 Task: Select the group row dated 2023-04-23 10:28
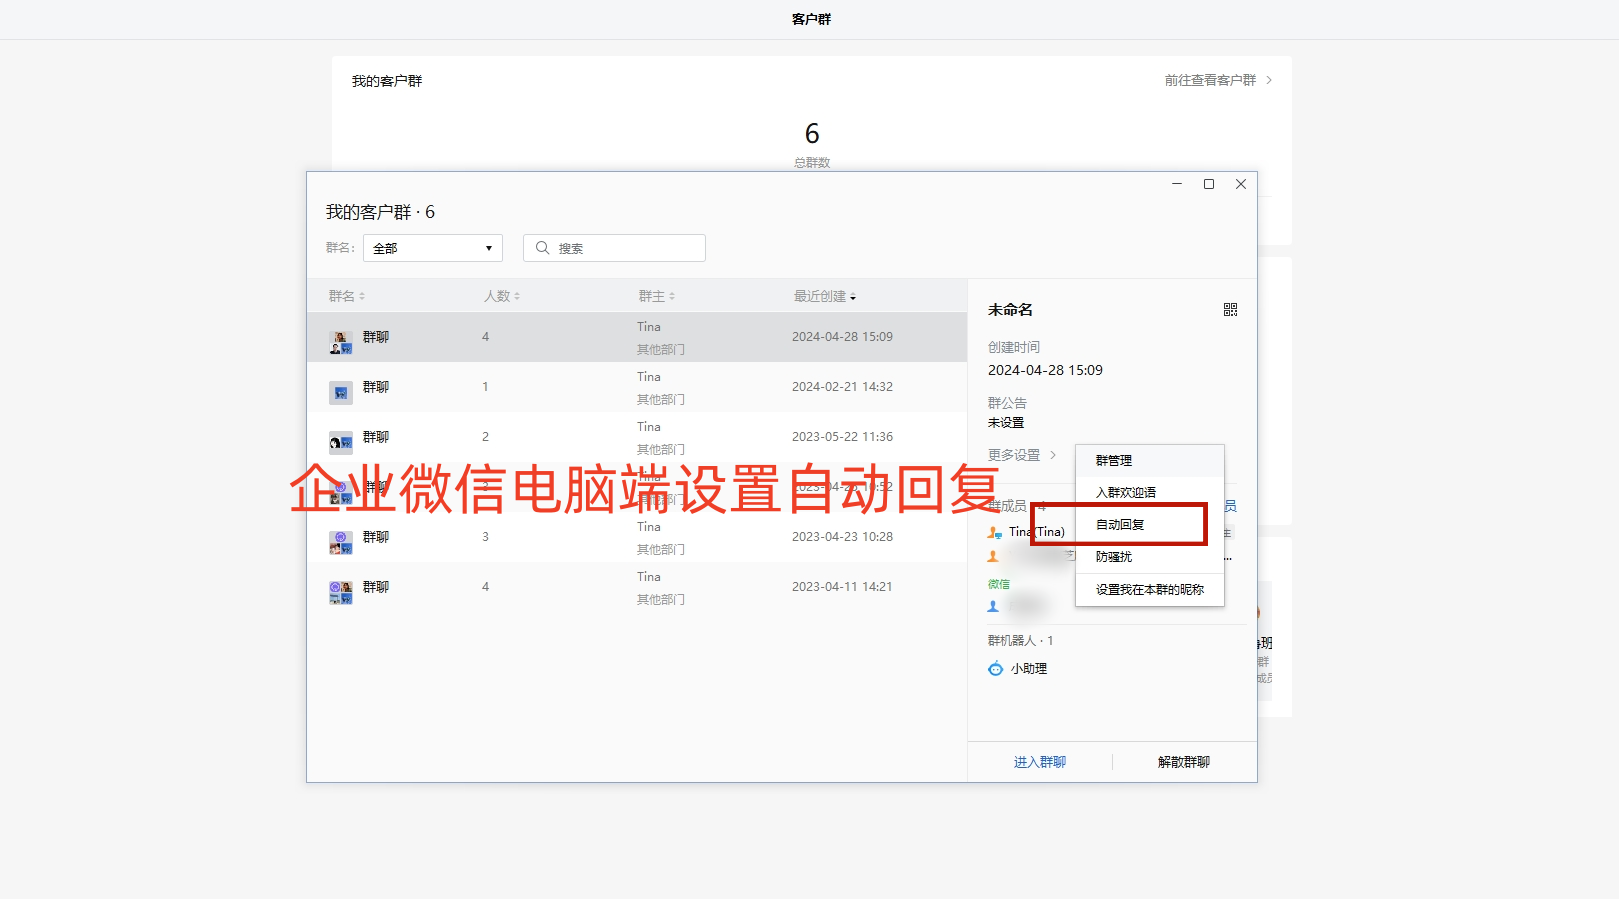[x=637, y=537]
